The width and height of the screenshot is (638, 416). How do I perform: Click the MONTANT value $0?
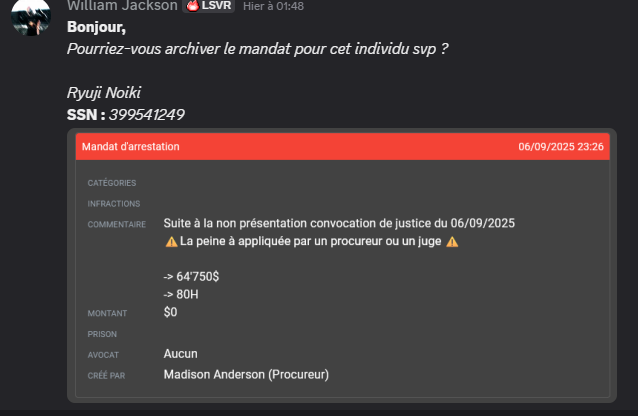(170, 313)
